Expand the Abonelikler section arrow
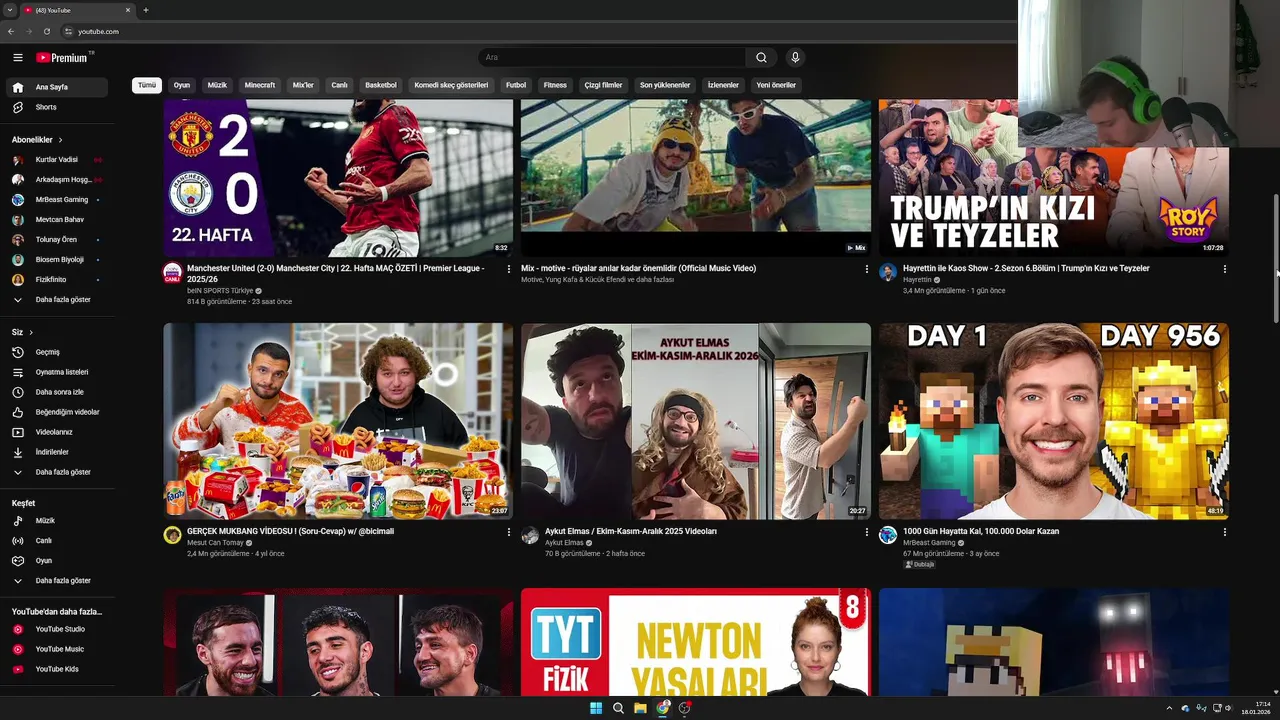Viewport: 1280px width, 720px height. [x=60, y=140]
